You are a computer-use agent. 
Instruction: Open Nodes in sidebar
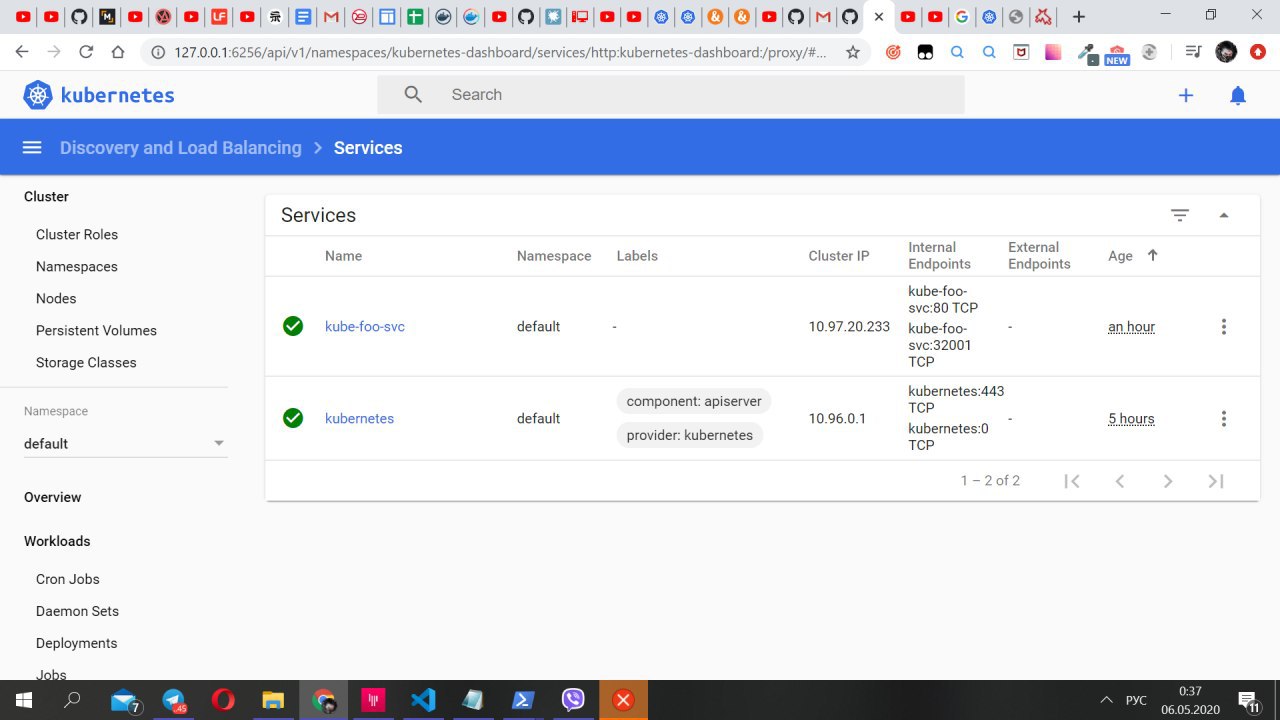click(x=56, y=298)
